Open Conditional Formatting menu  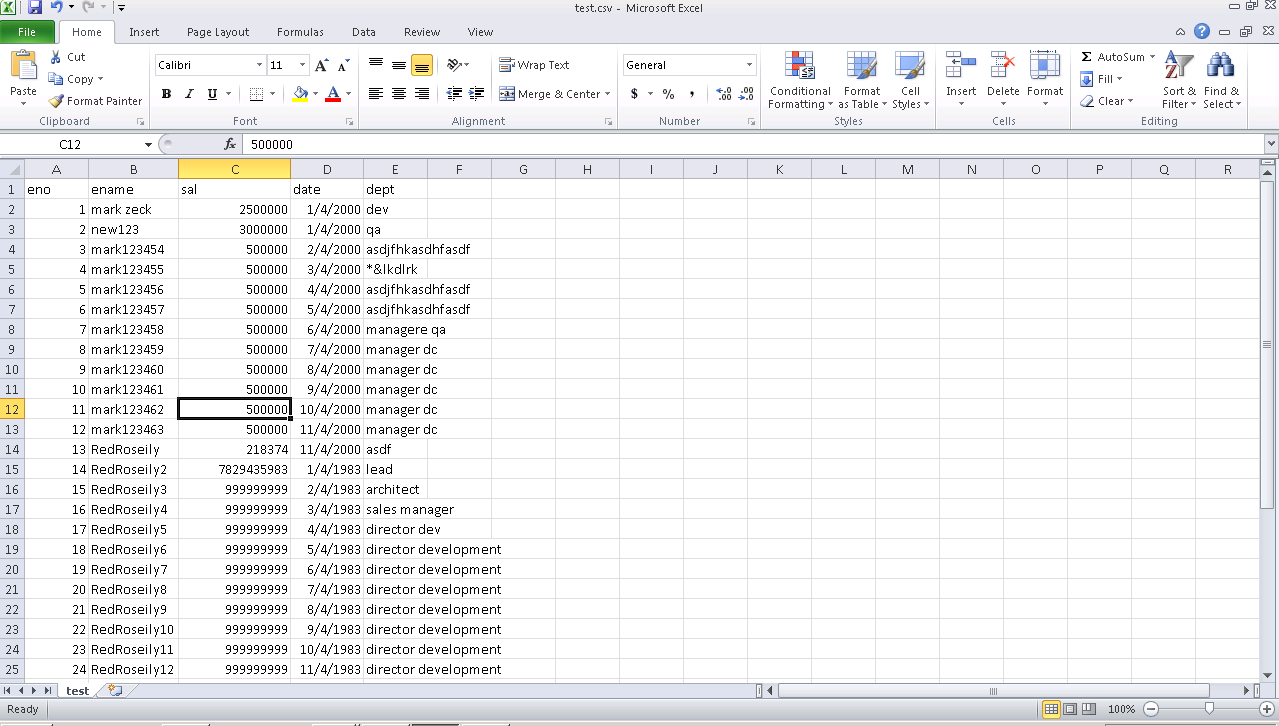click(x=800, y=80)
